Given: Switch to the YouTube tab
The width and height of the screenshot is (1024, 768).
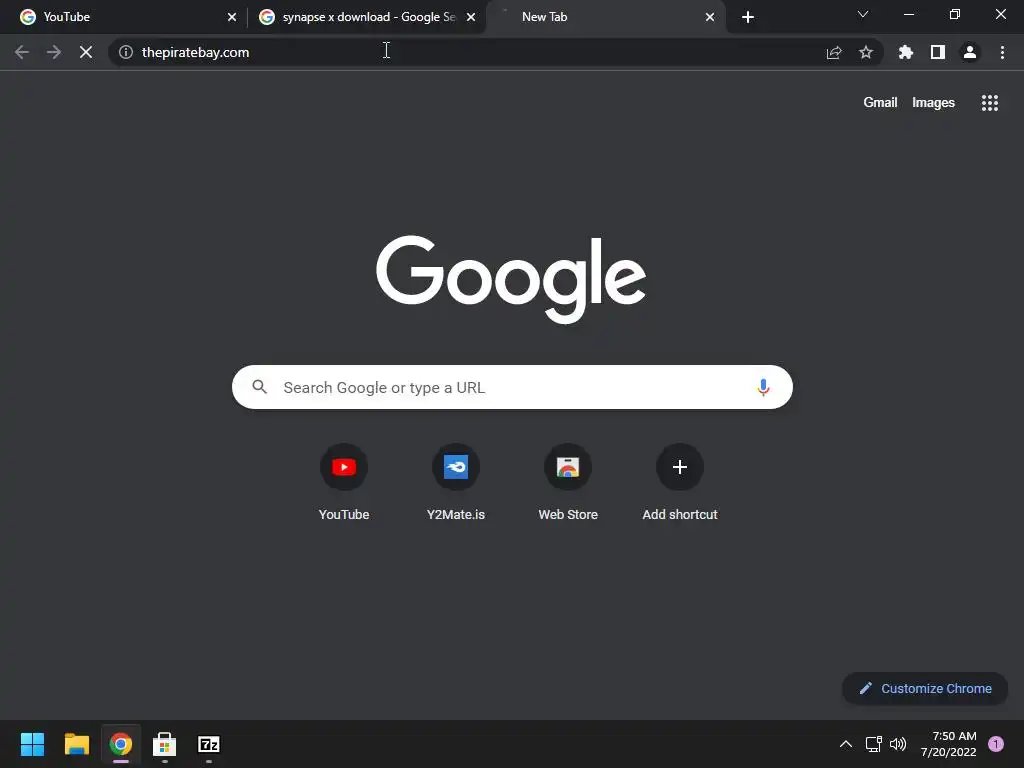Looking at the screenshot, I should 124,17.
